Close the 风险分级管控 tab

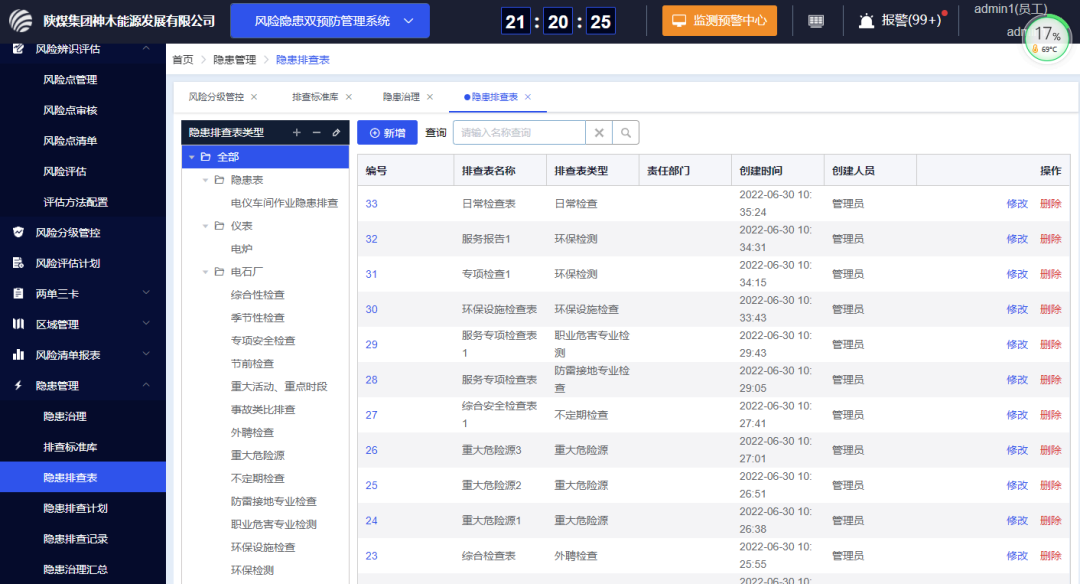254,97
